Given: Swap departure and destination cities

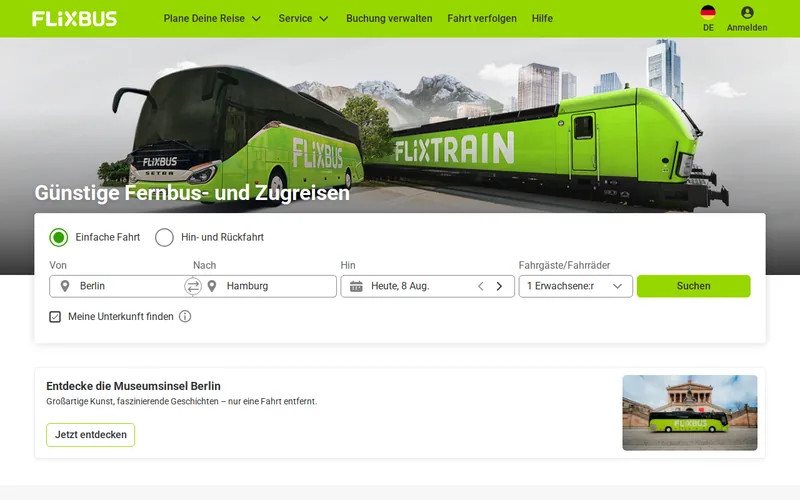Looking at the screenshot, I should point(193,286).
